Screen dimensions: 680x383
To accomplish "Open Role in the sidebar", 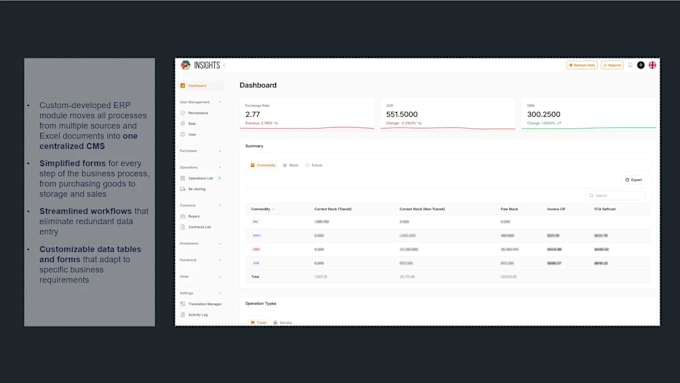I will coord(188,124).
